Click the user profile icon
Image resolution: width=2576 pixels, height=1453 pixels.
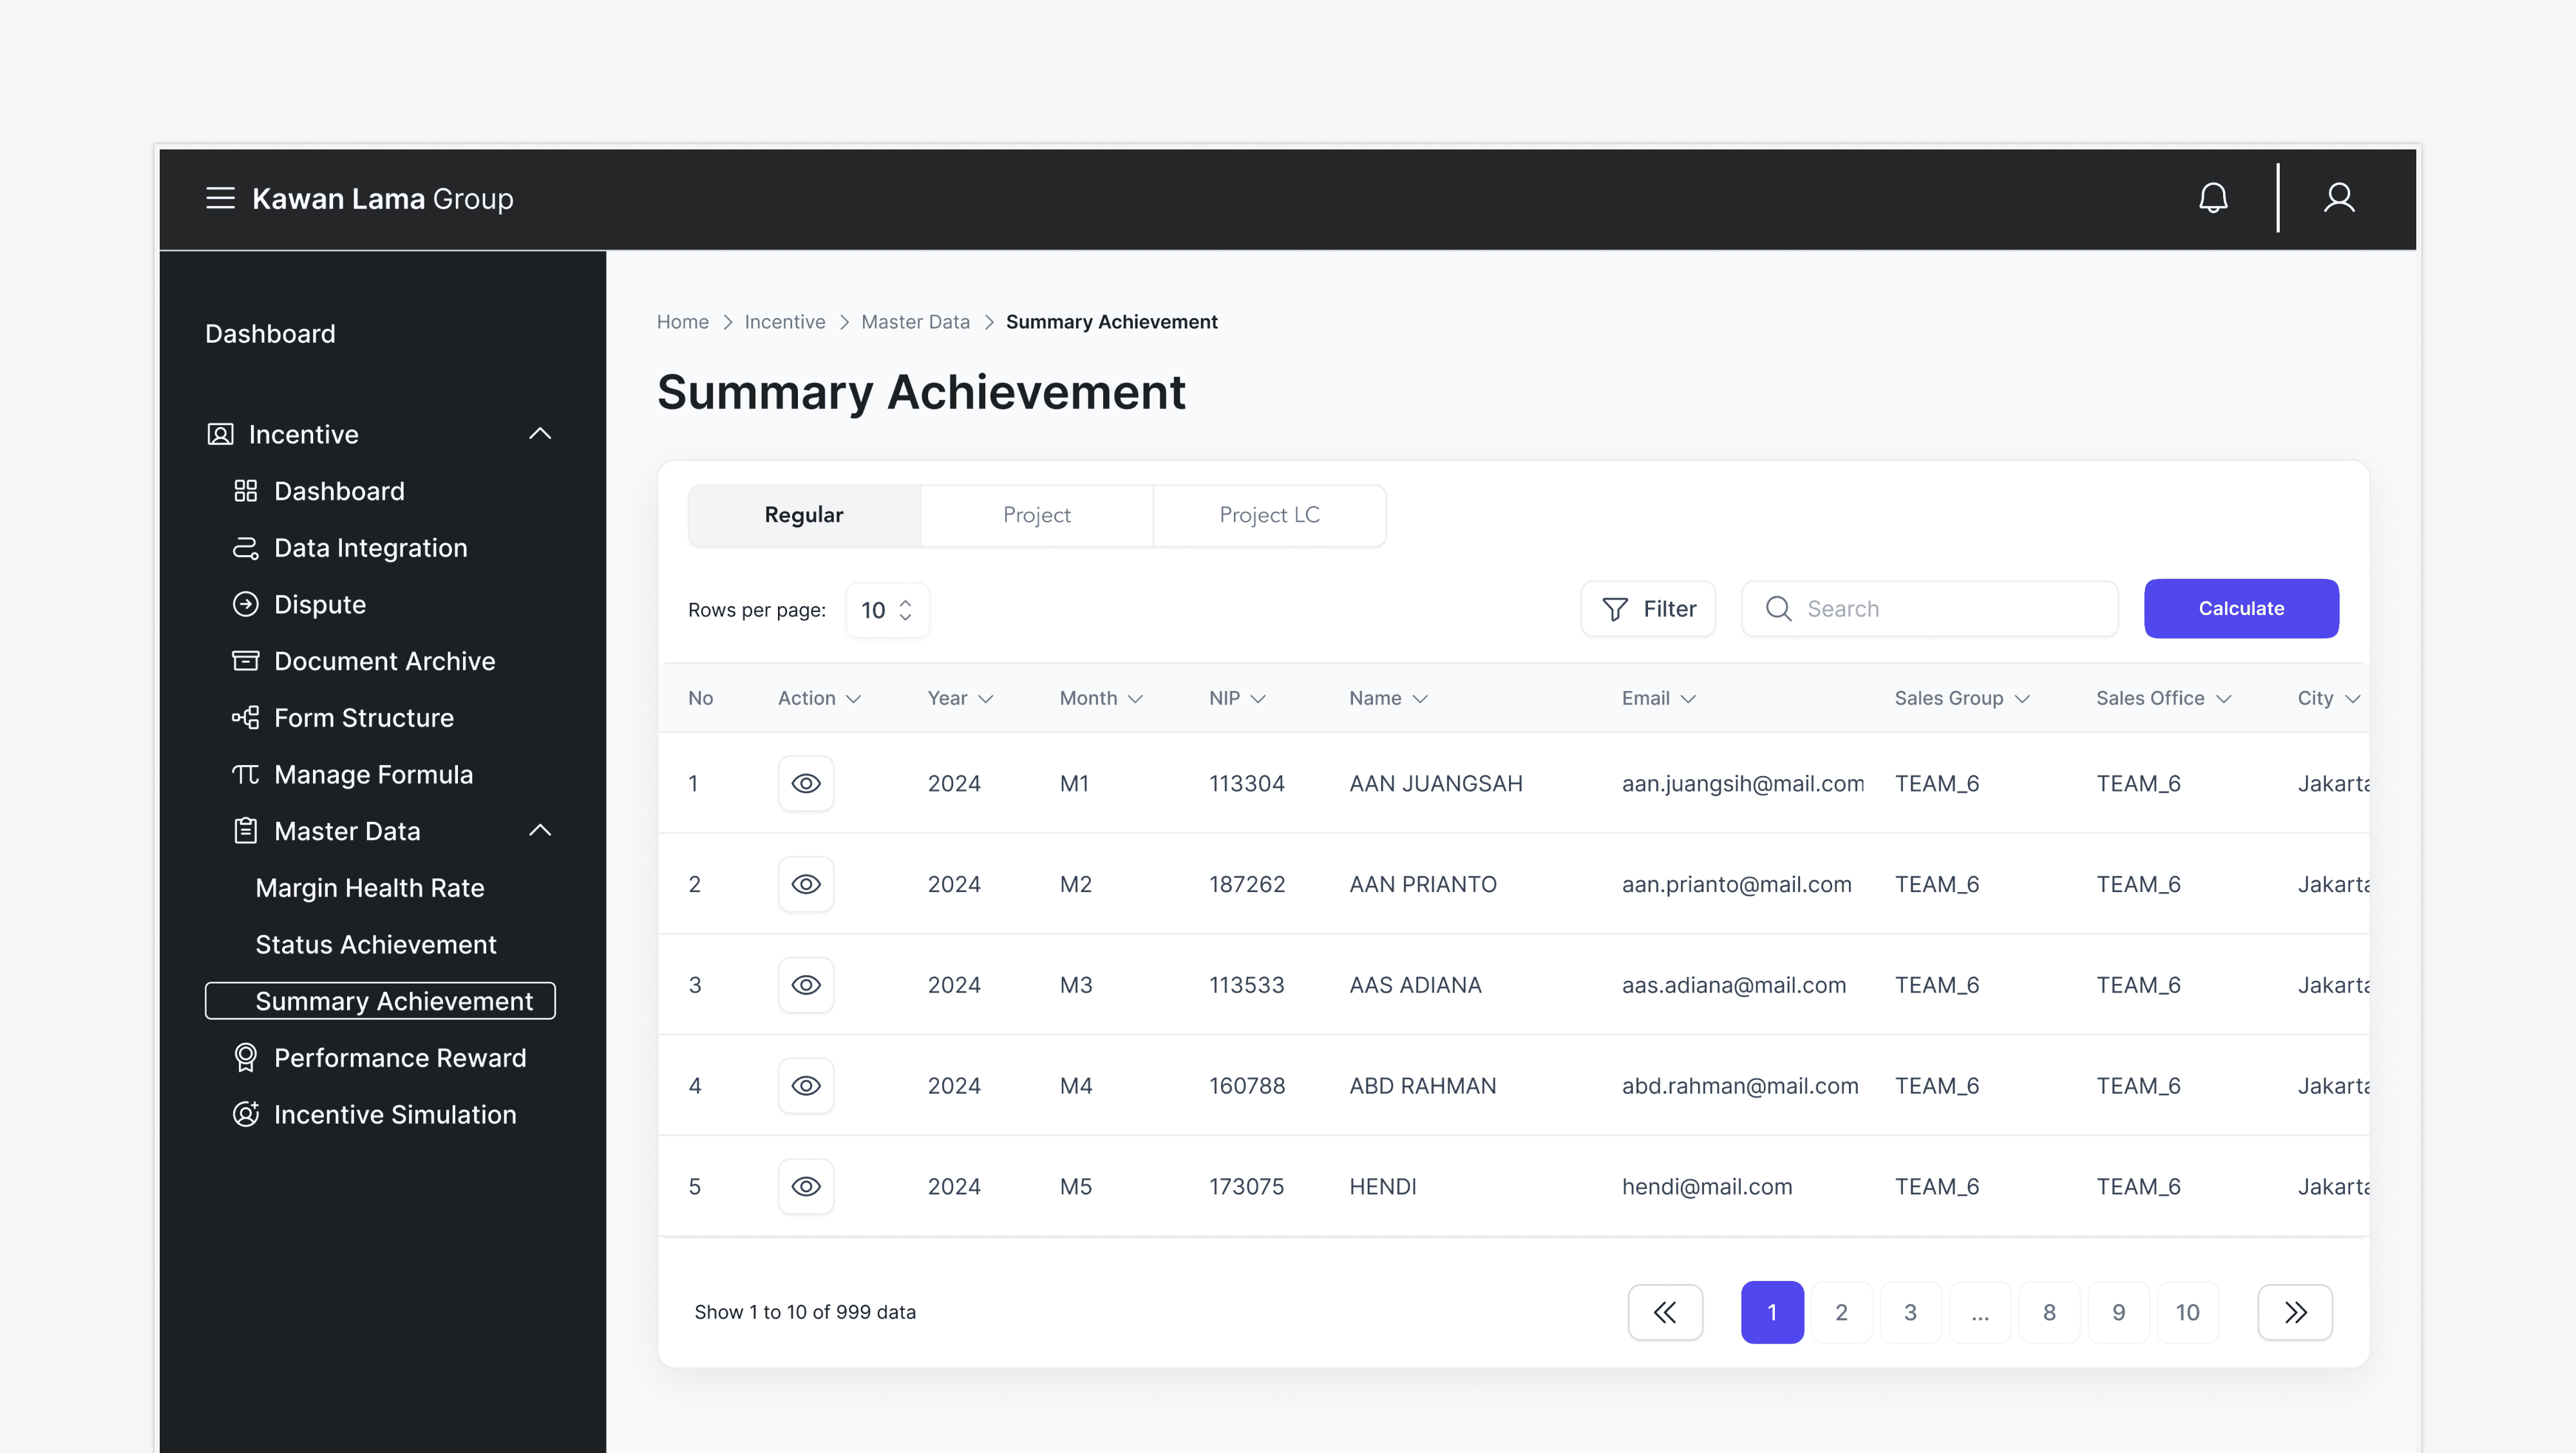tap(2340, 198)
